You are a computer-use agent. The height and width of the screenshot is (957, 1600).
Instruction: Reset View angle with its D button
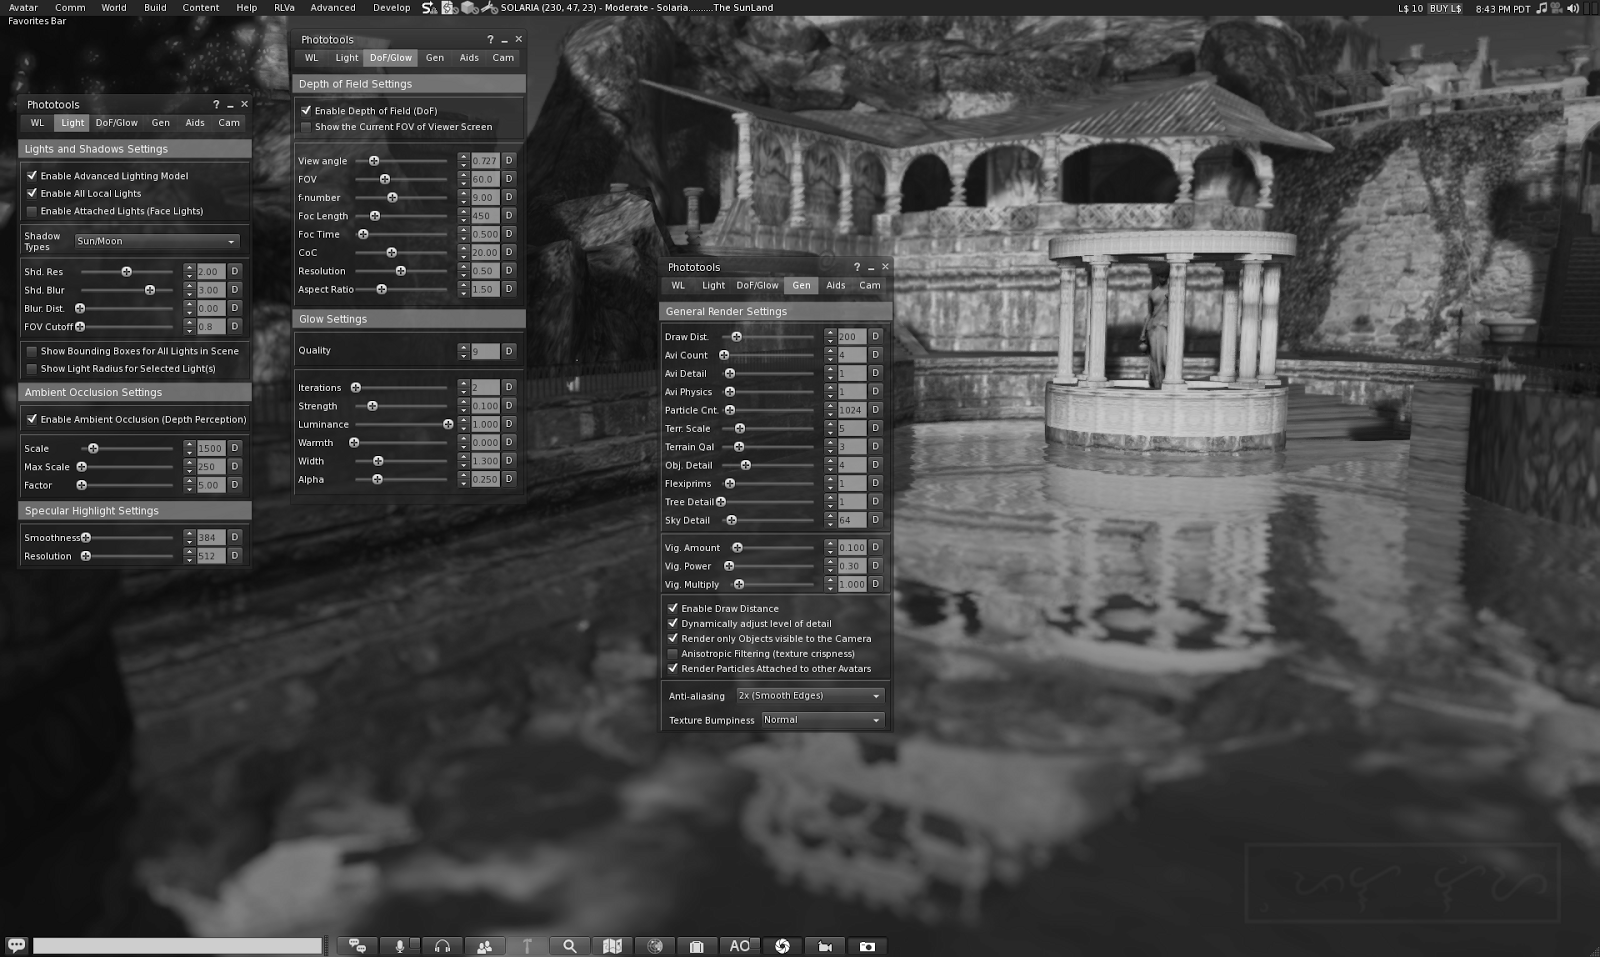pos(509,160)
